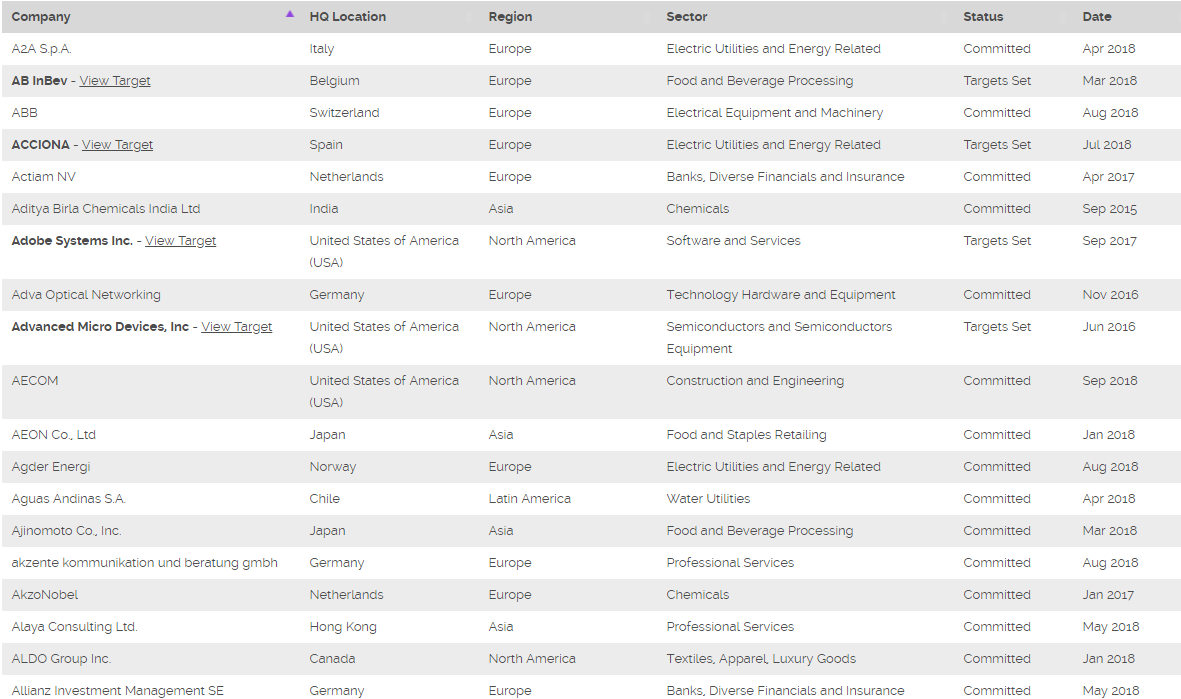Viewport: 1181px width, 699px height.
Task: Click the purple sort arrow in Company header
Action: pos(290,14)
